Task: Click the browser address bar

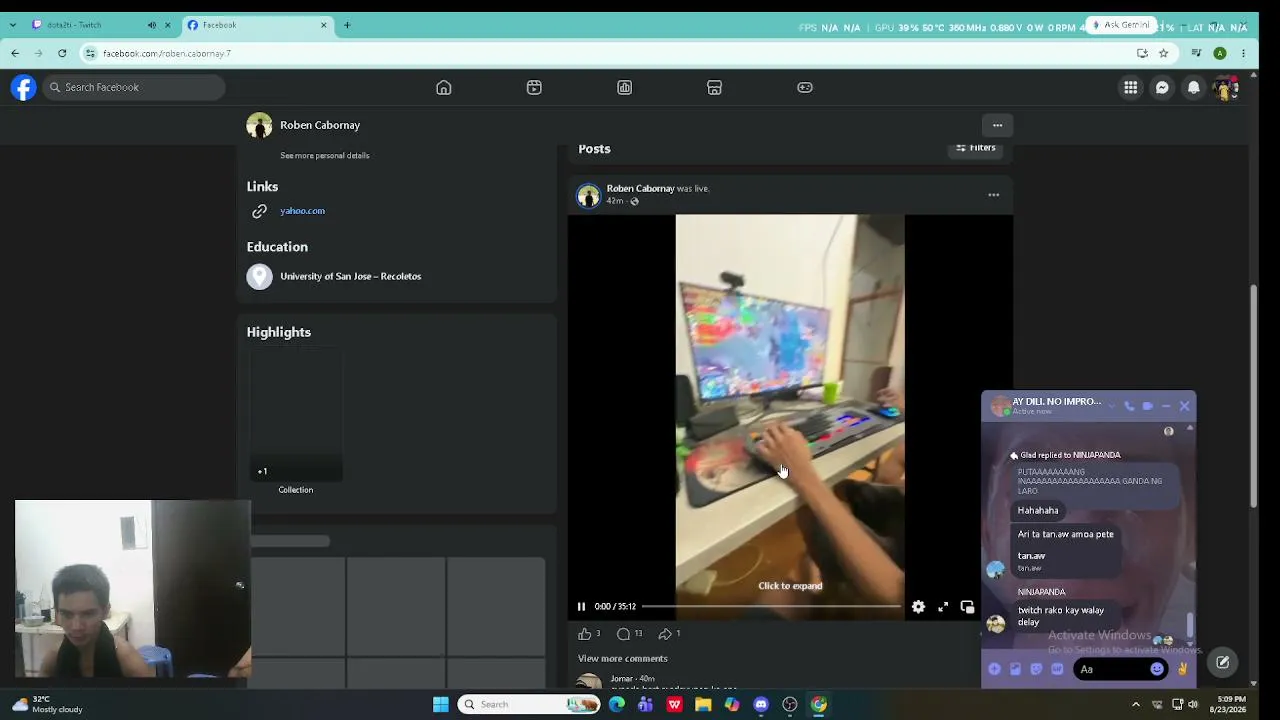Action: 600,53
